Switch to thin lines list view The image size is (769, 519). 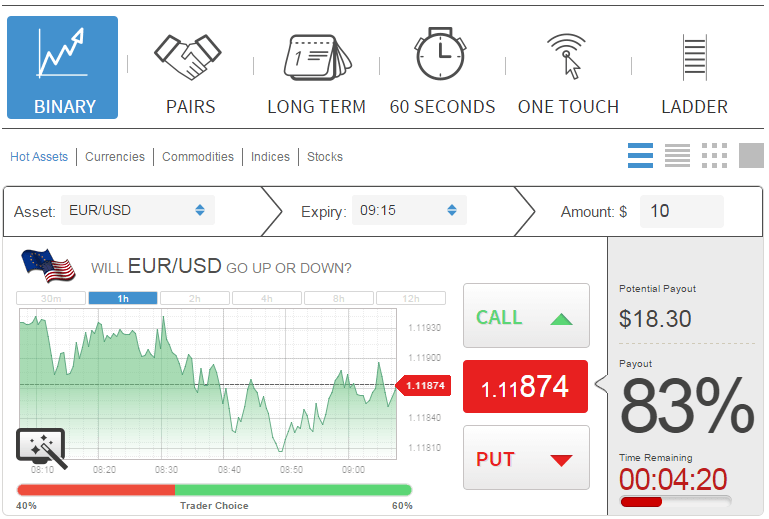[677, 156]
